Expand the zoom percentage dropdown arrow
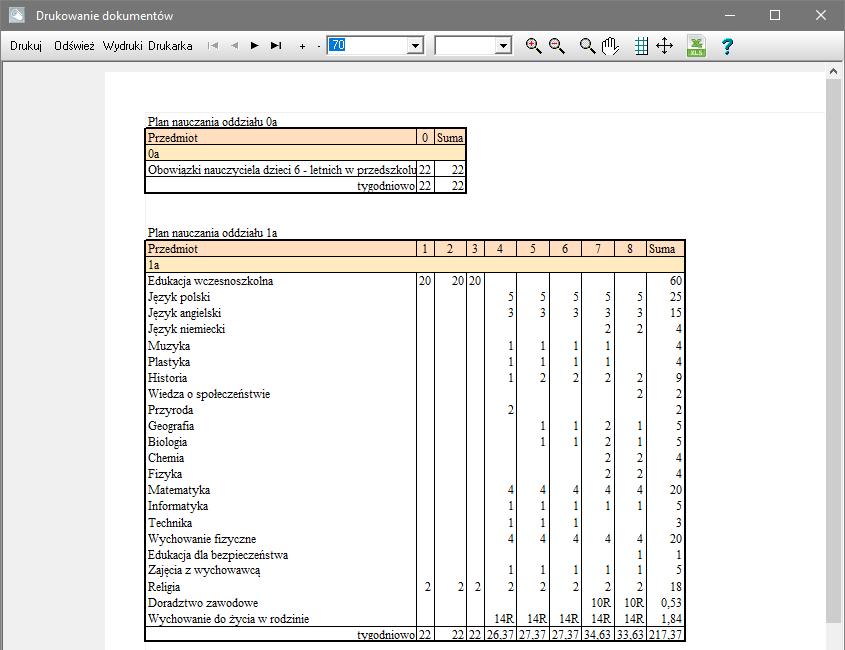The height and width of the screenshot is (650, 845). 415,46
